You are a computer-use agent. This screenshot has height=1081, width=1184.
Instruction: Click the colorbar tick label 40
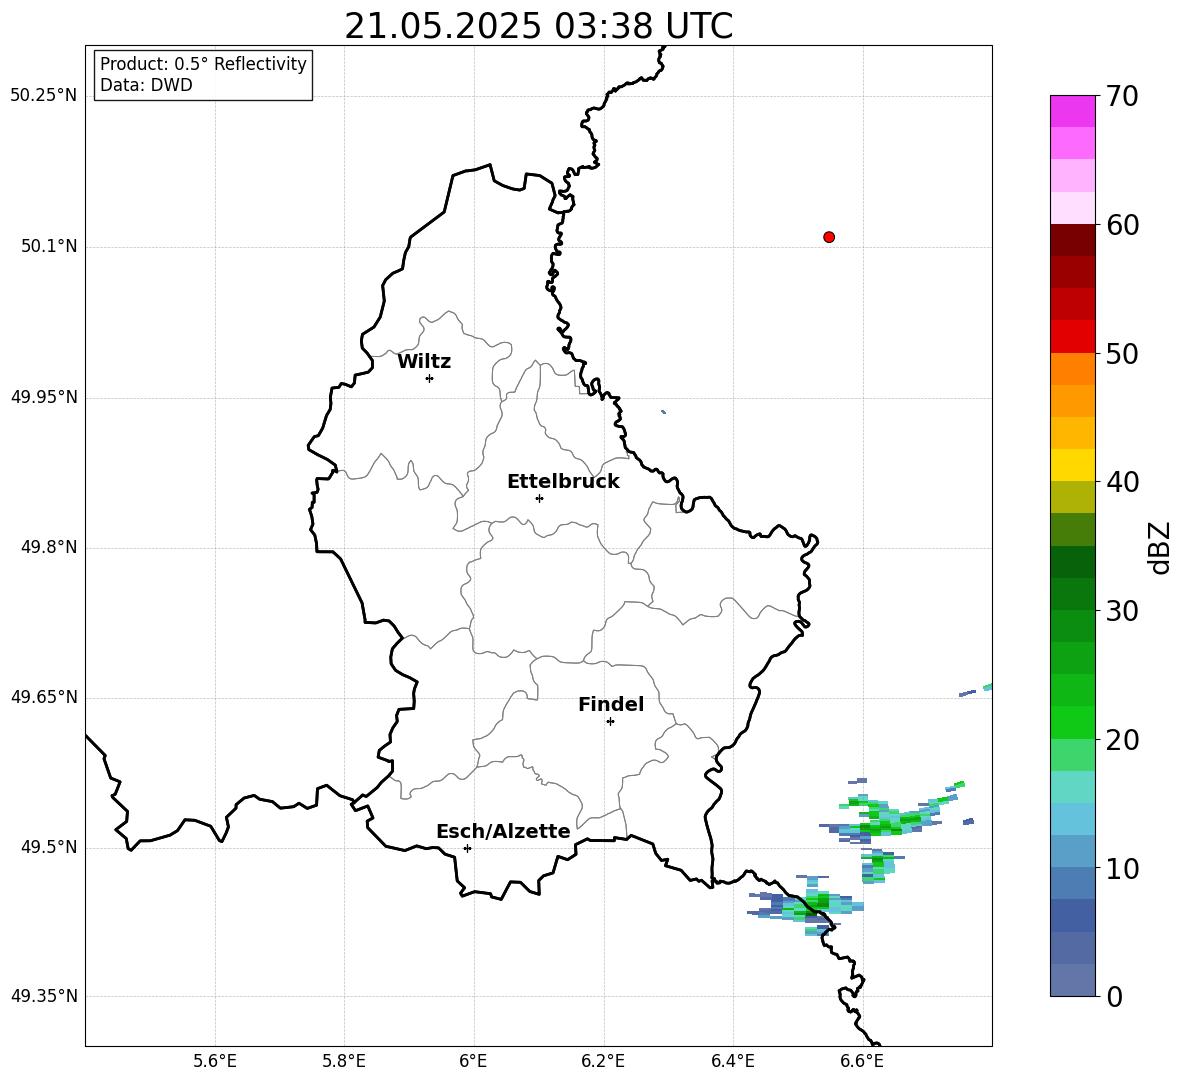point(1122,482)
